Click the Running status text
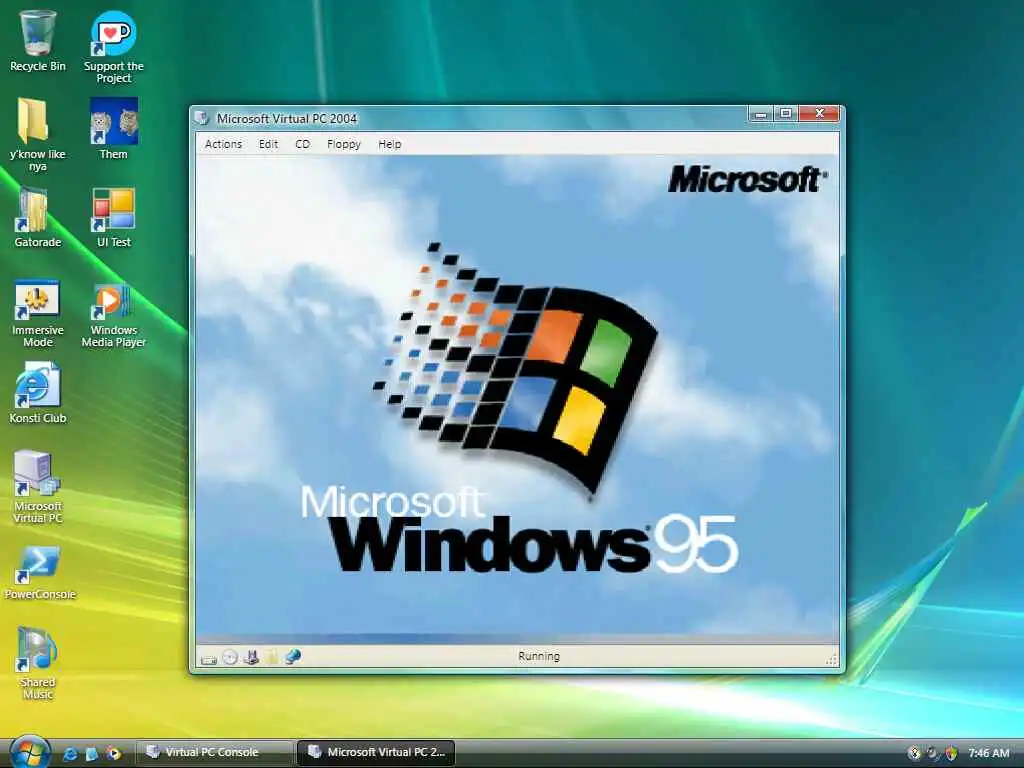This screenshot has width=1024, height=768. 539,656
